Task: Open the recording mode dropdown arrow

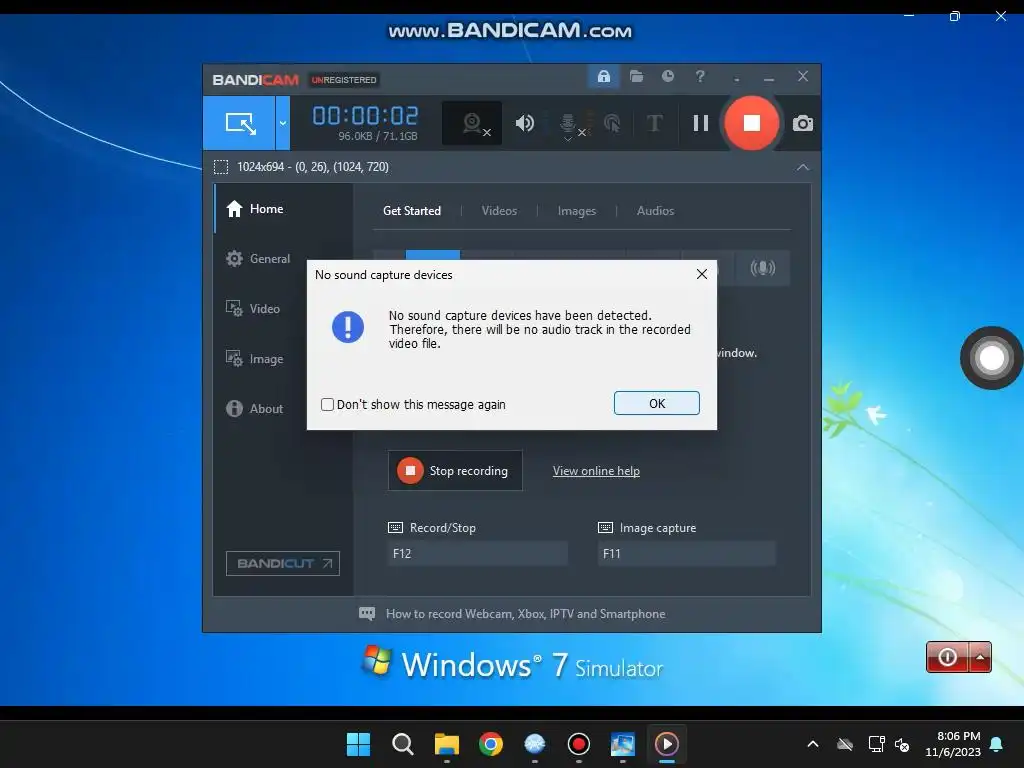Action: [x=283, y=123]
